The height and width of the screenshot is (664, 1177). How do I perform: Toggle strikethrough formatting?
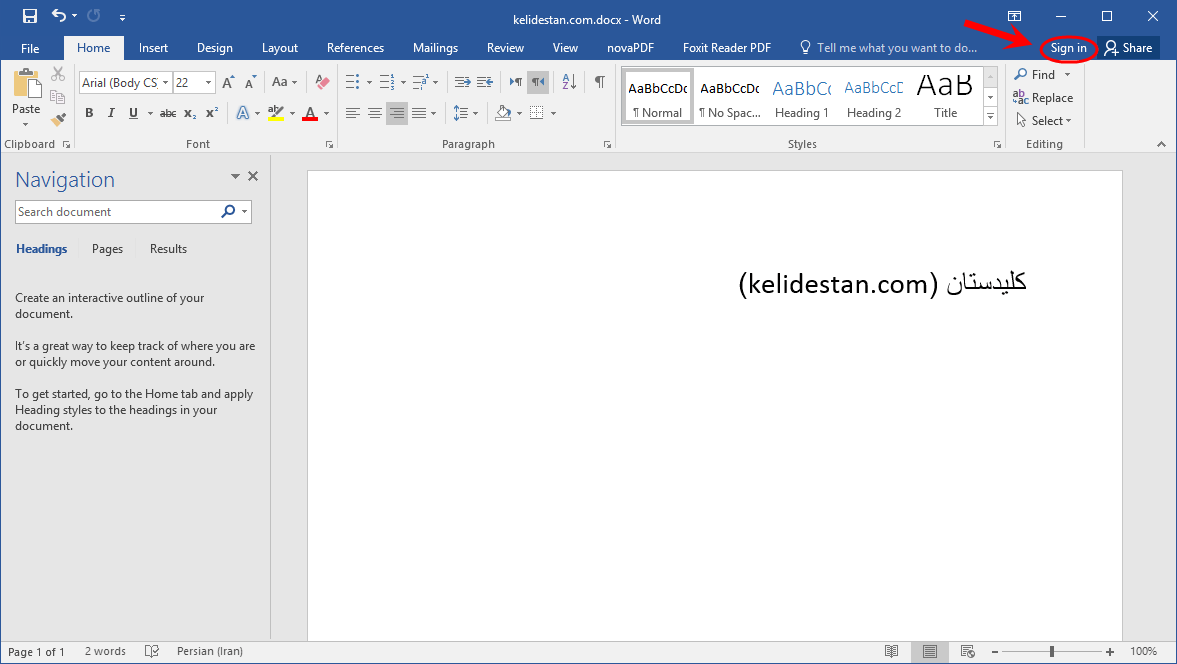click(168, 113)
